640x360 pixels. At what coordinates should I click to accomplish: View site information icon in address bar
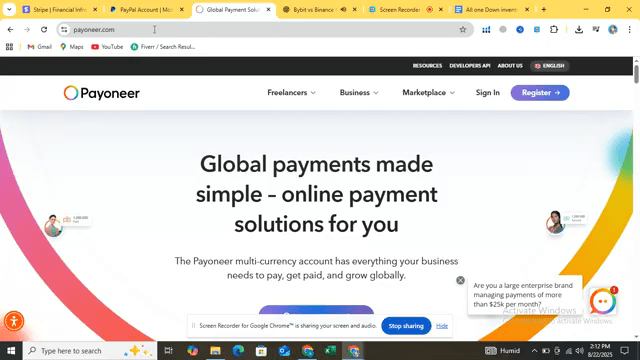pyautogui.click(x=64, y=29)
